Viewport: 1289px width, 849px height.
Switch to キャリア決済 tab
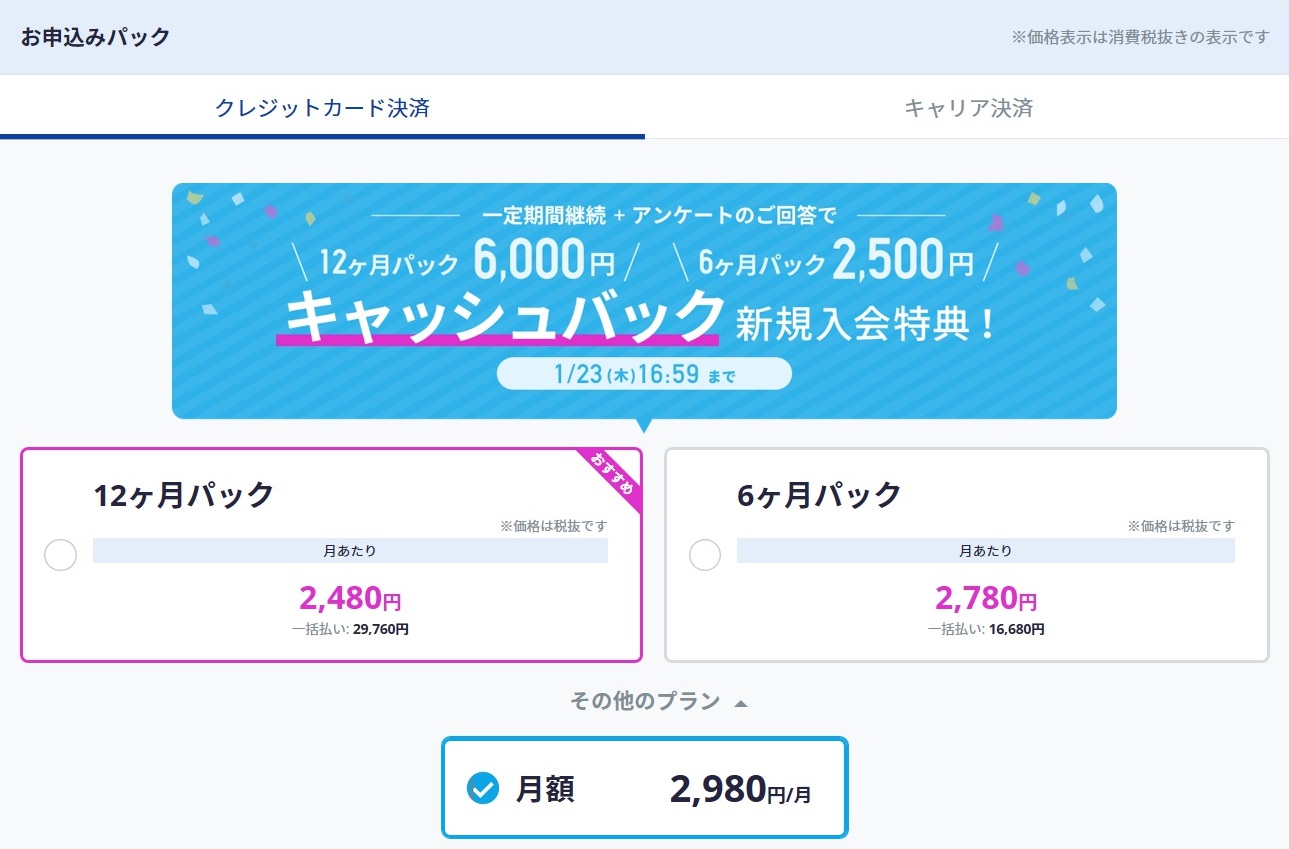(x=967, y=107)
